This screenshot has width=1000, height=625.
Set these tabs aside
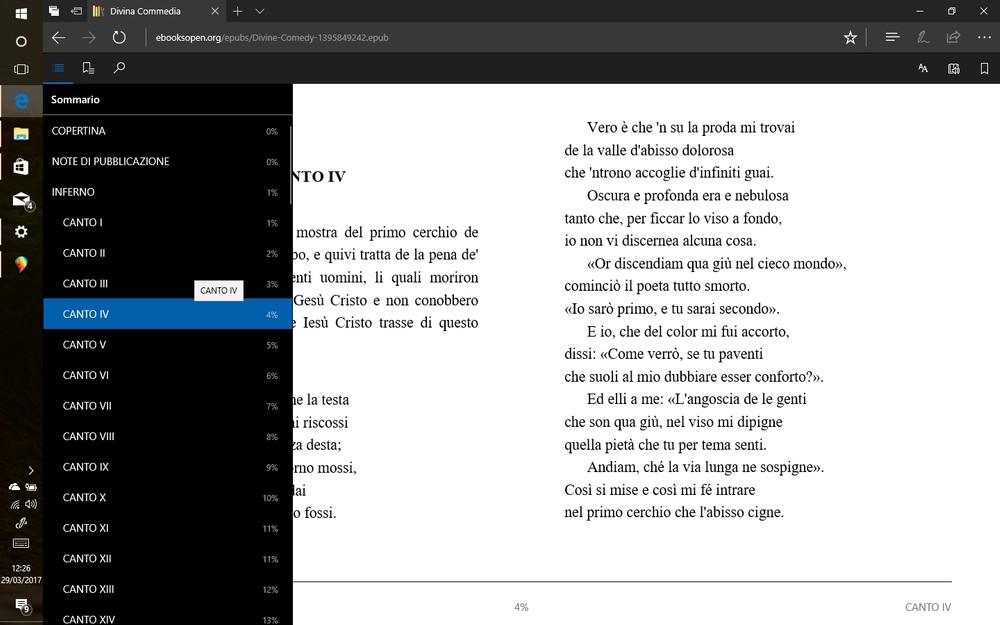[x=76, y=11]
